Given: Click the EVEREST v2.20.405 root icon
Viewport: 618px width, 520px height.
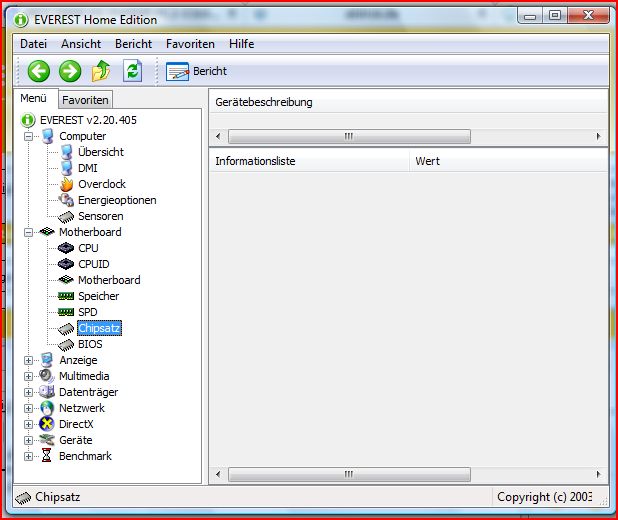Looking at the screenshot, I should (28, 120).
